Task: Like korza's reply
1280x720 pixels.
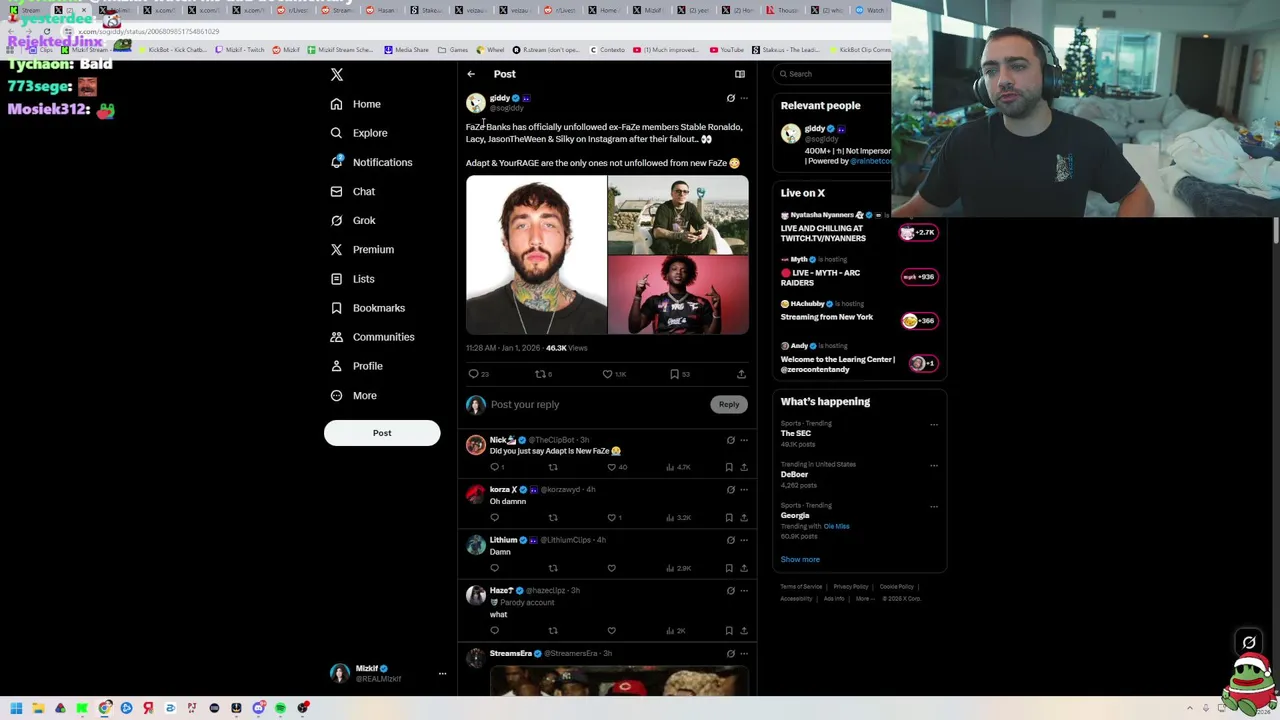Action: 611,518
